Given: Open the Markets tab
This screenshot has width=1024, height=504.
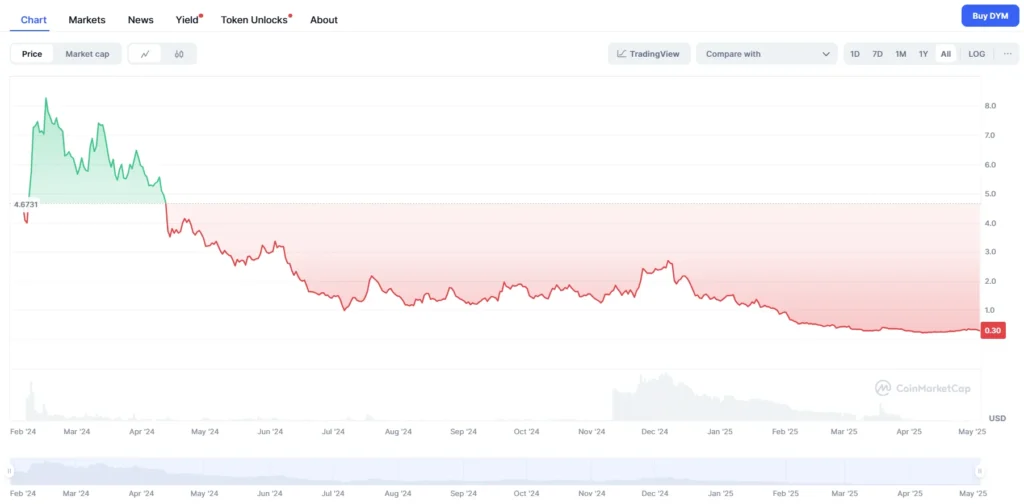Looking at the screenshot, I should click(x=87, y=20).
